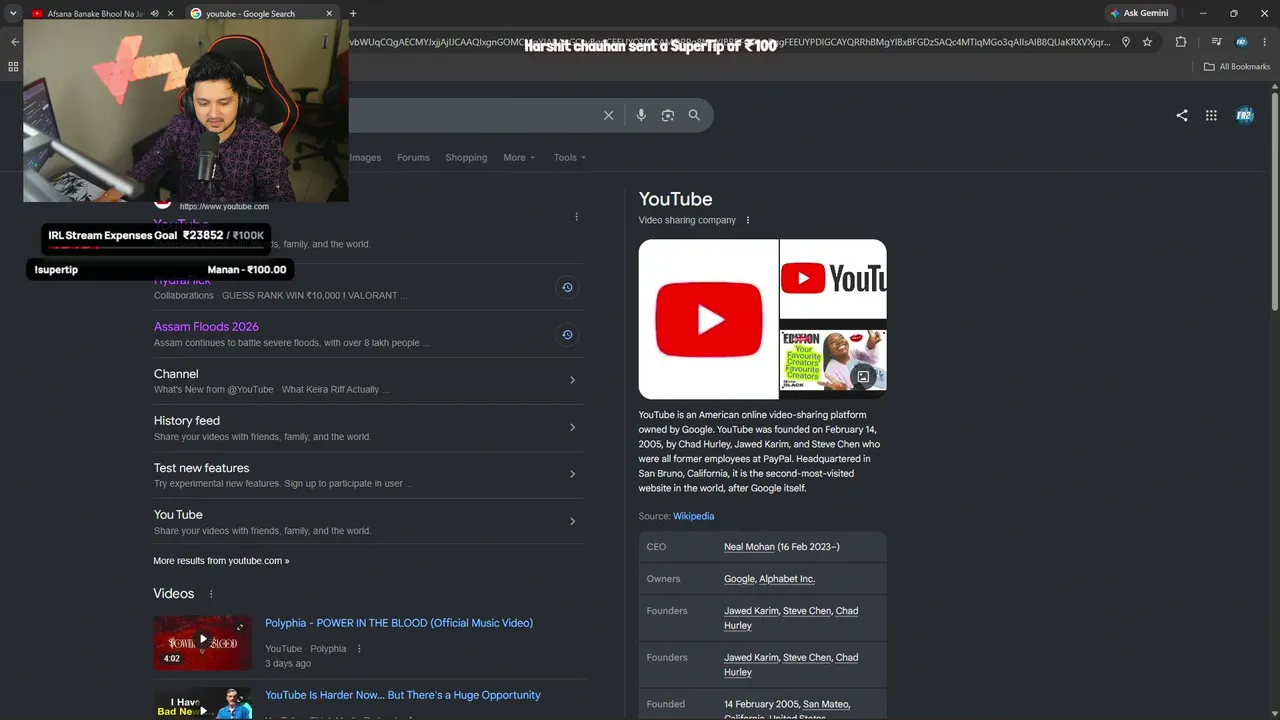
Task: Open the Google account avatar
Action: tap(1244, 115)
